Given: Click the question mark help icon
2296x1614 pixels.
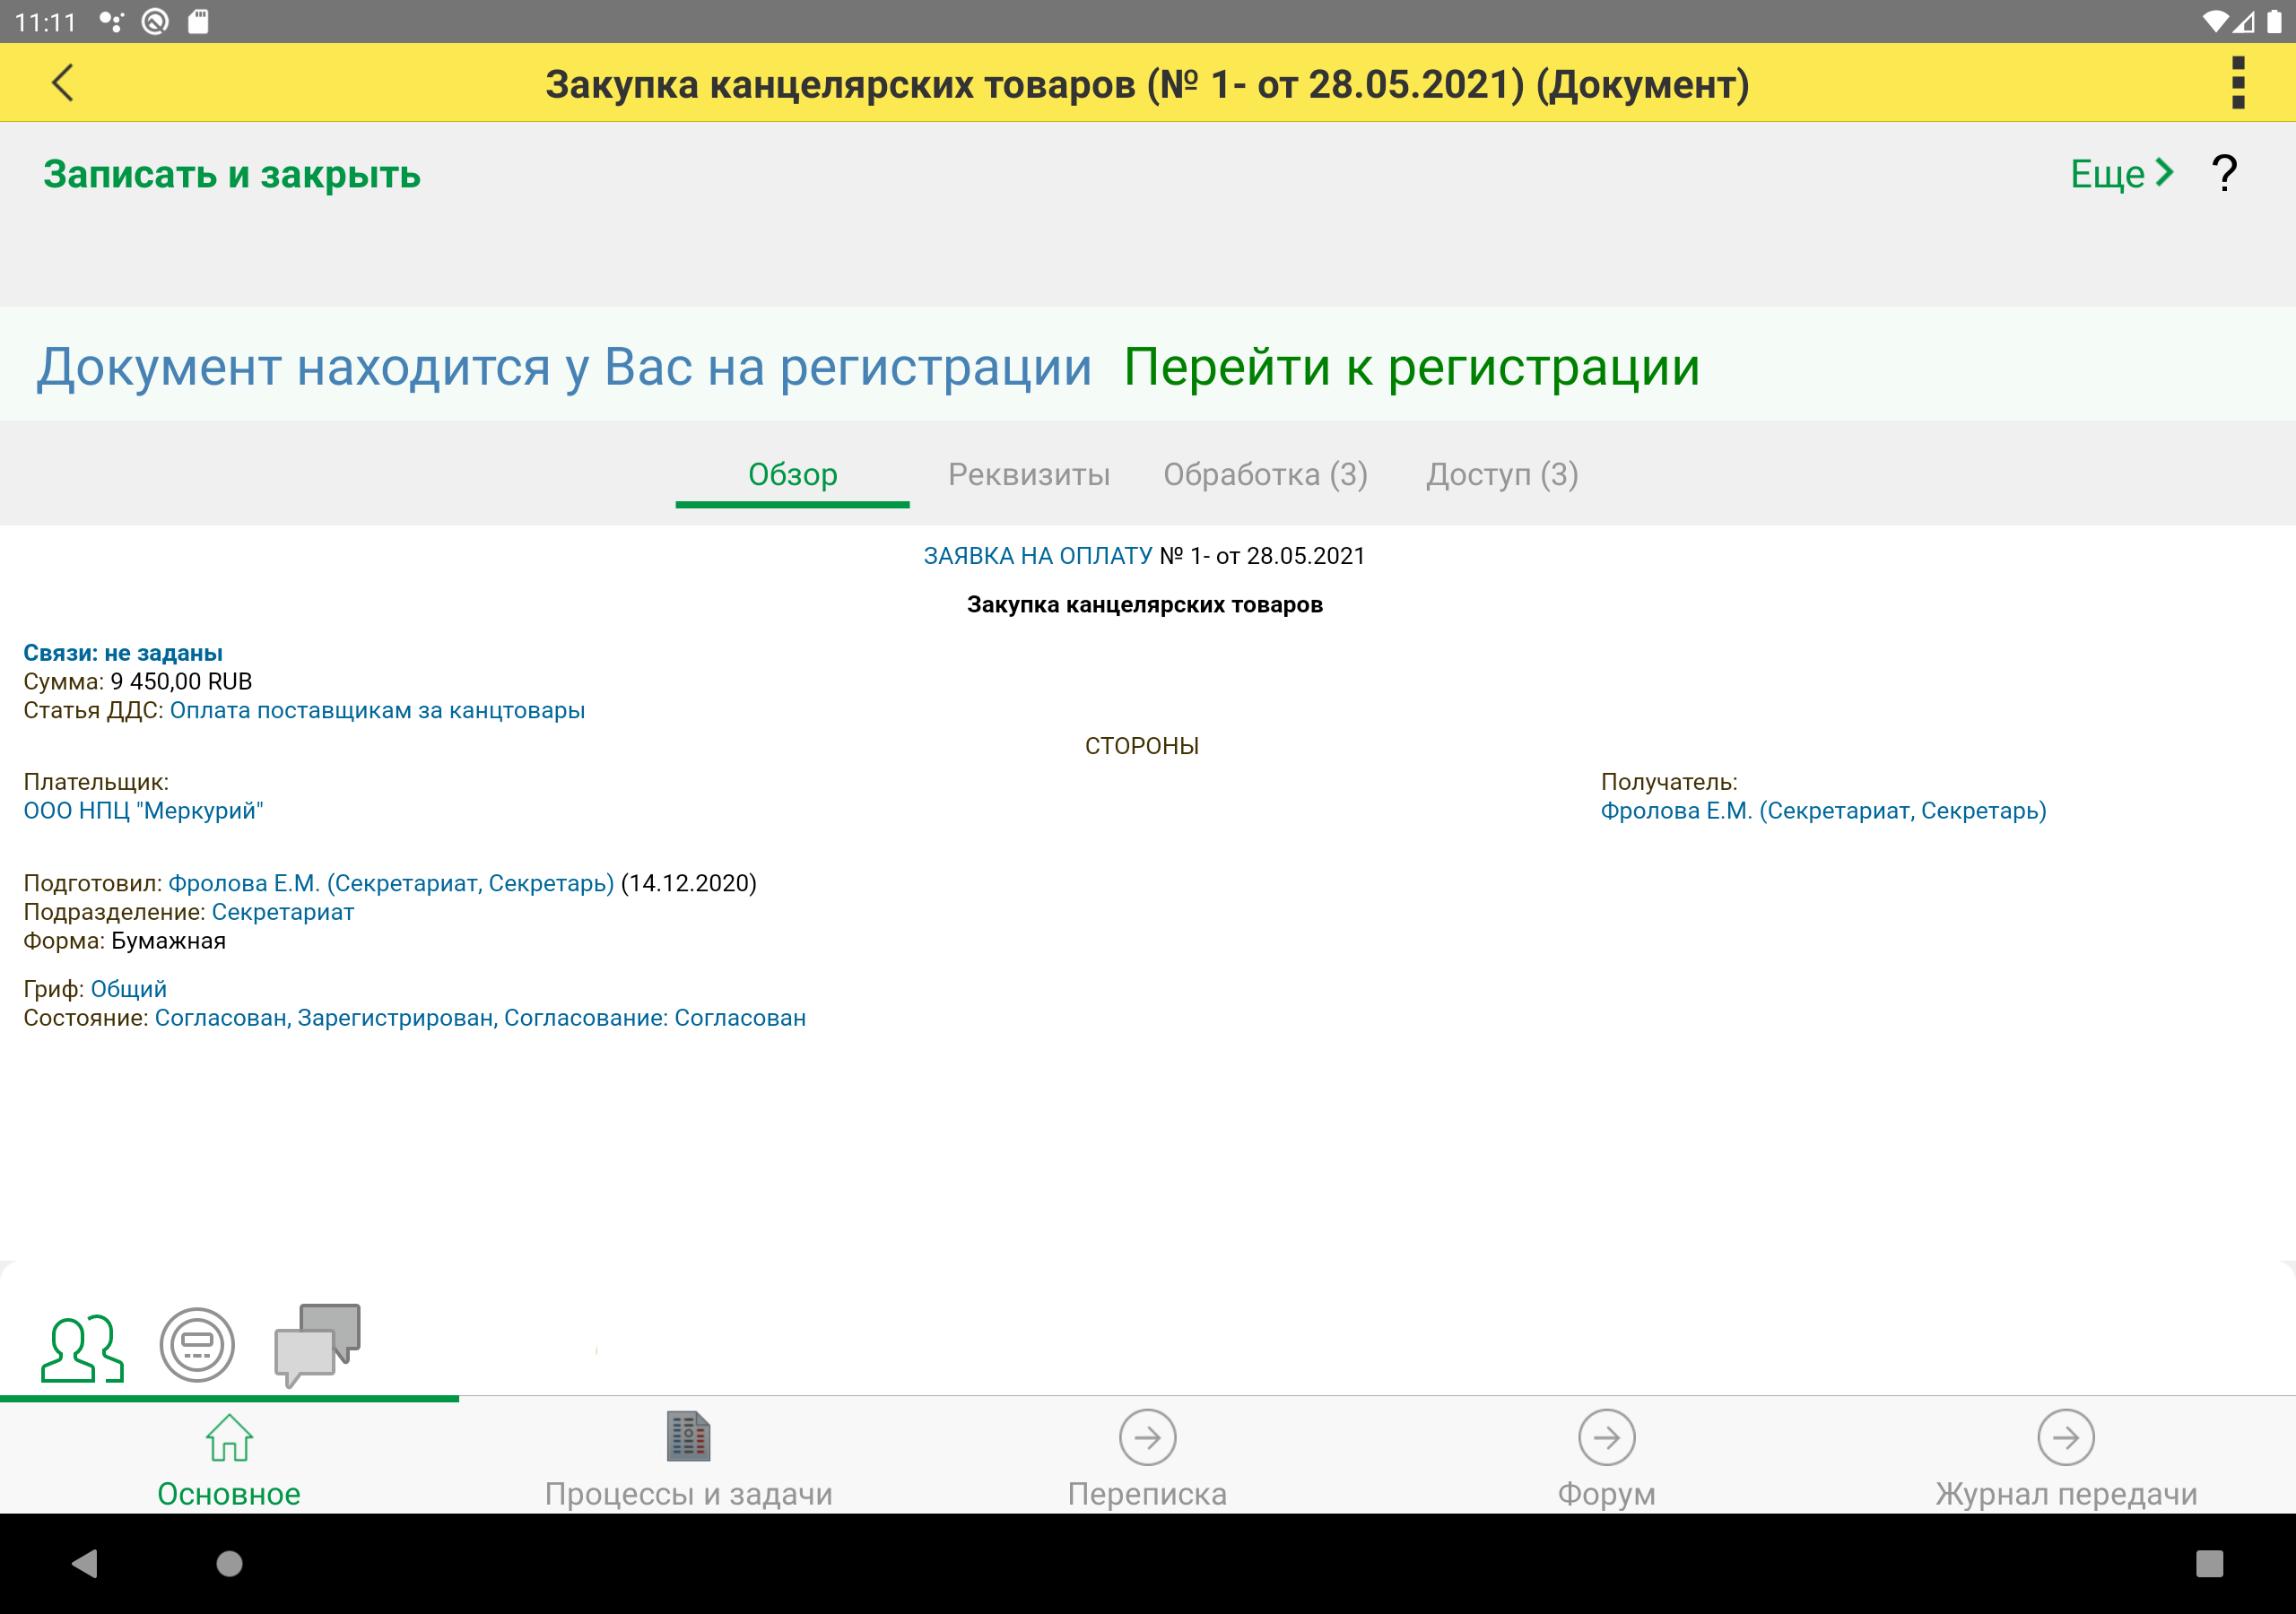Looking at the screenshot, I should tap(2223, 174).
